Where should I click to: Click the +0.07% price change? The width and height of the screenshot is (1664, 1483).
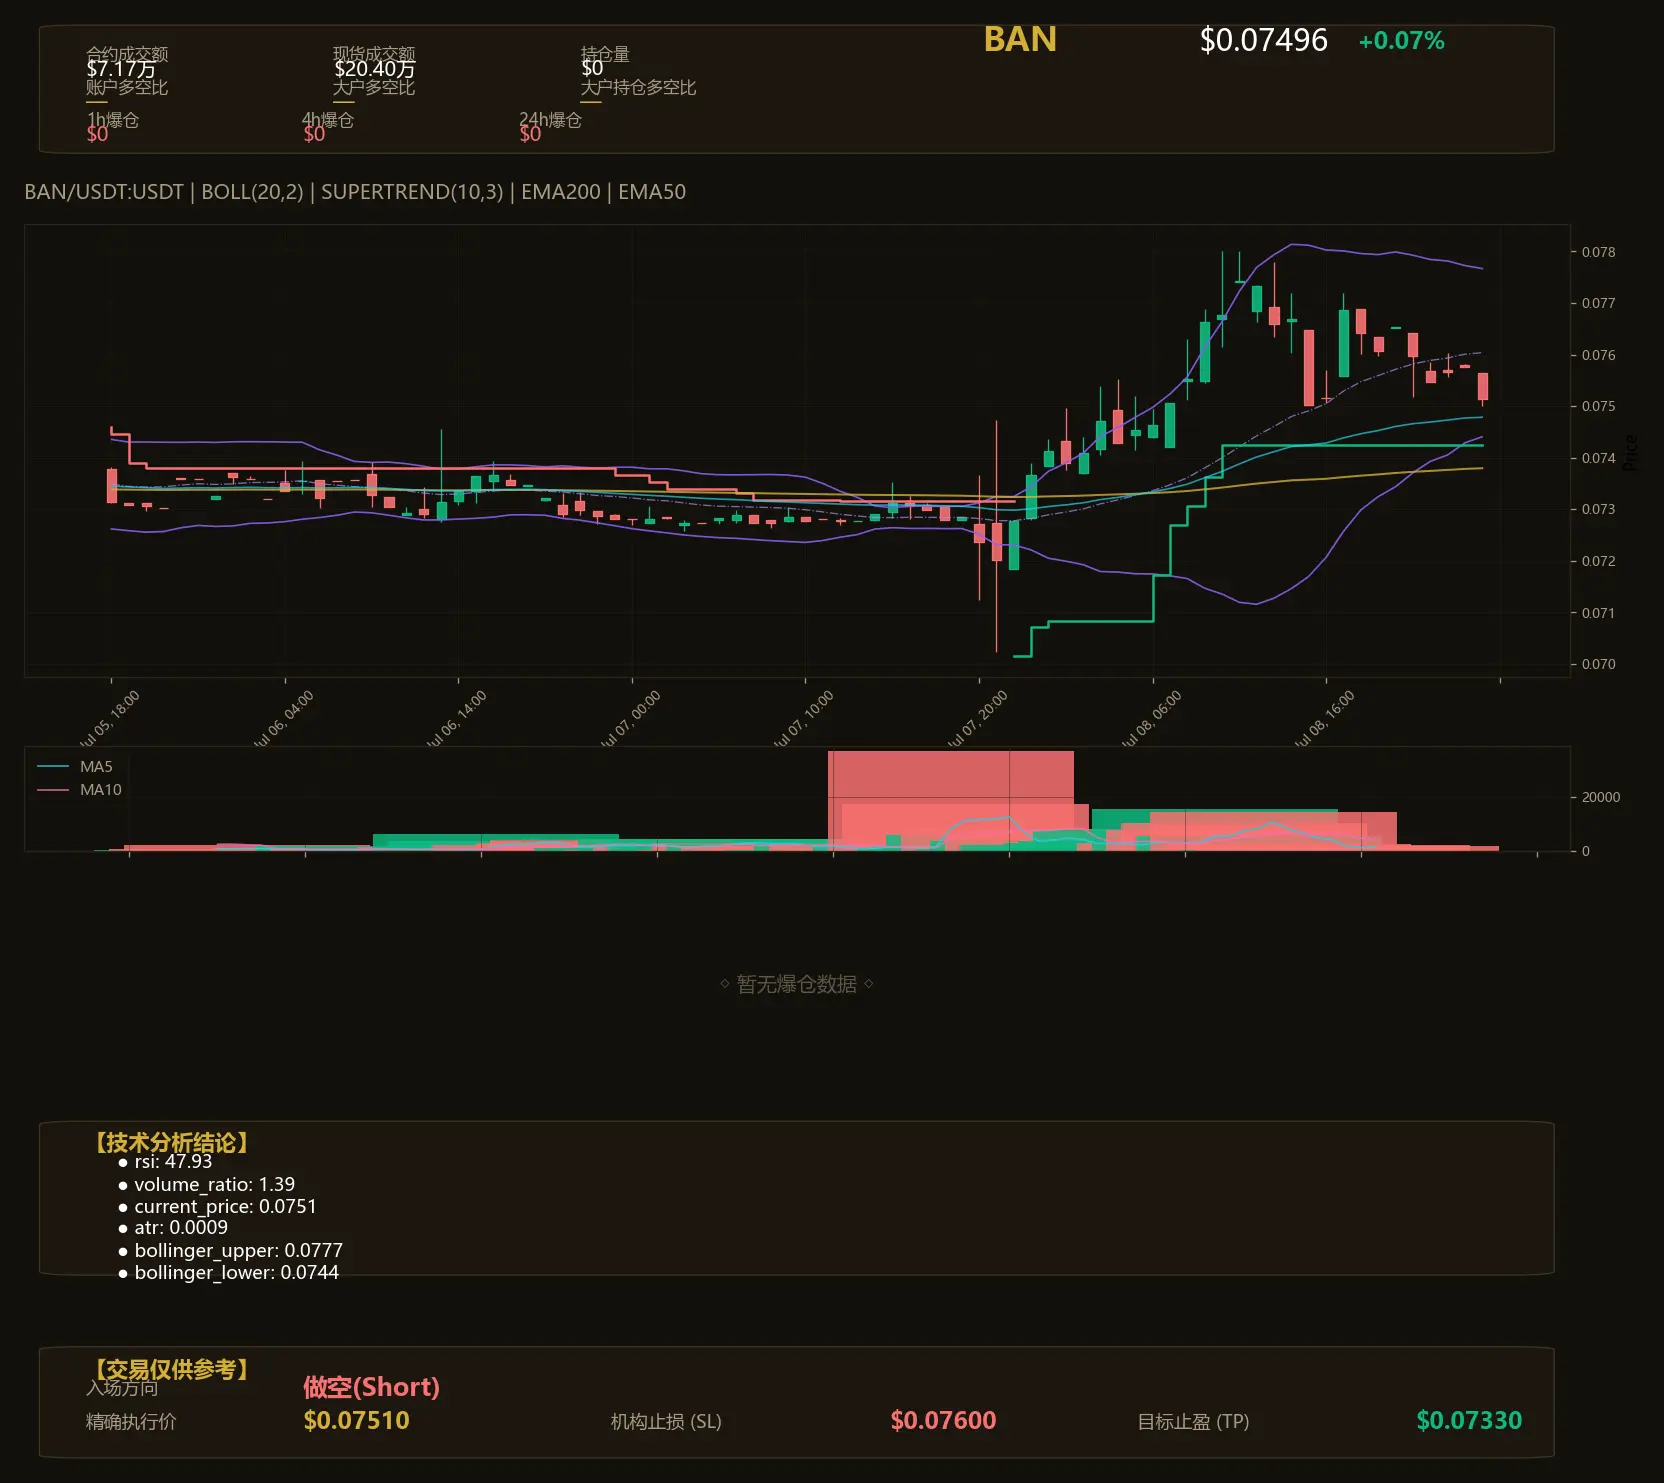tap(1401, 41)
